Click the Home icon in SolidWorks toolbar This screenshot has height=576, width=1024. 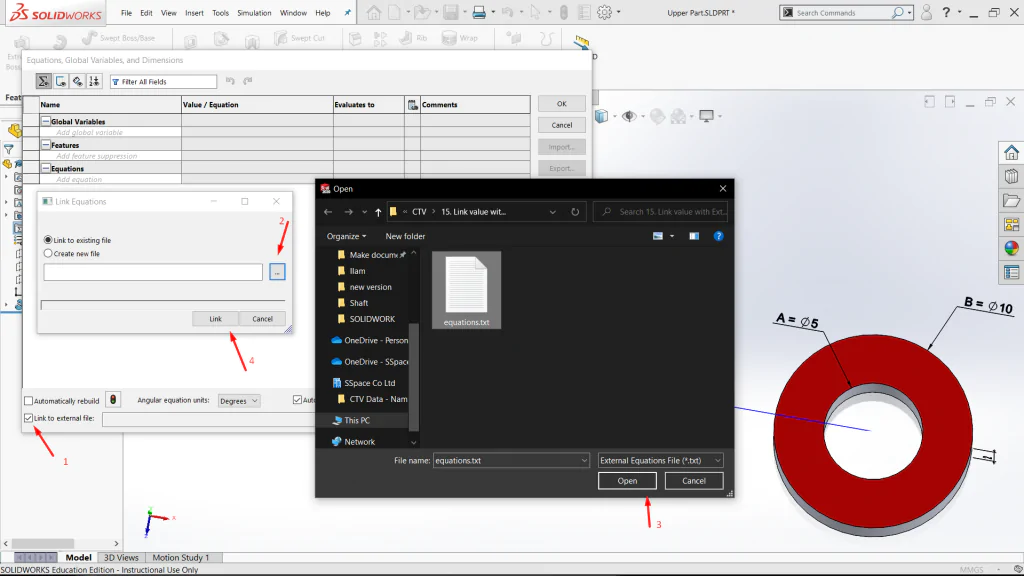coord(374,12)
